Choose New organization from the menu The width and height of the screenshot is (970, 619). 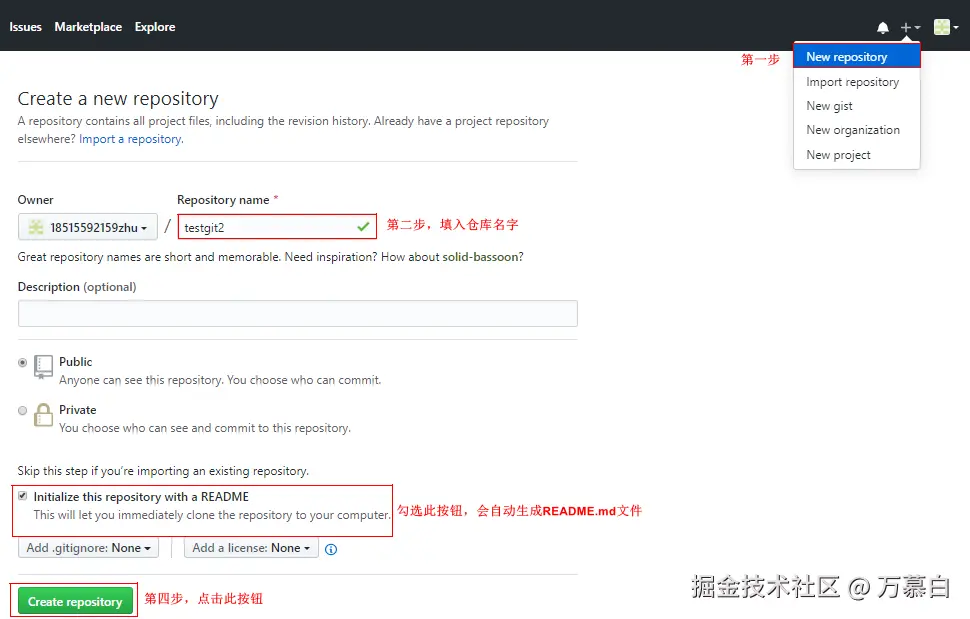click(857, 130)
